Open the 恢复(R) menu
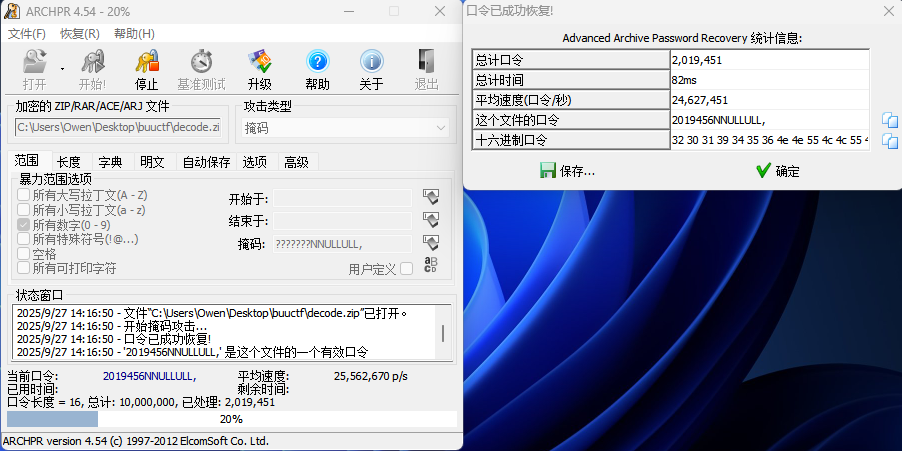 coord(79,33)
